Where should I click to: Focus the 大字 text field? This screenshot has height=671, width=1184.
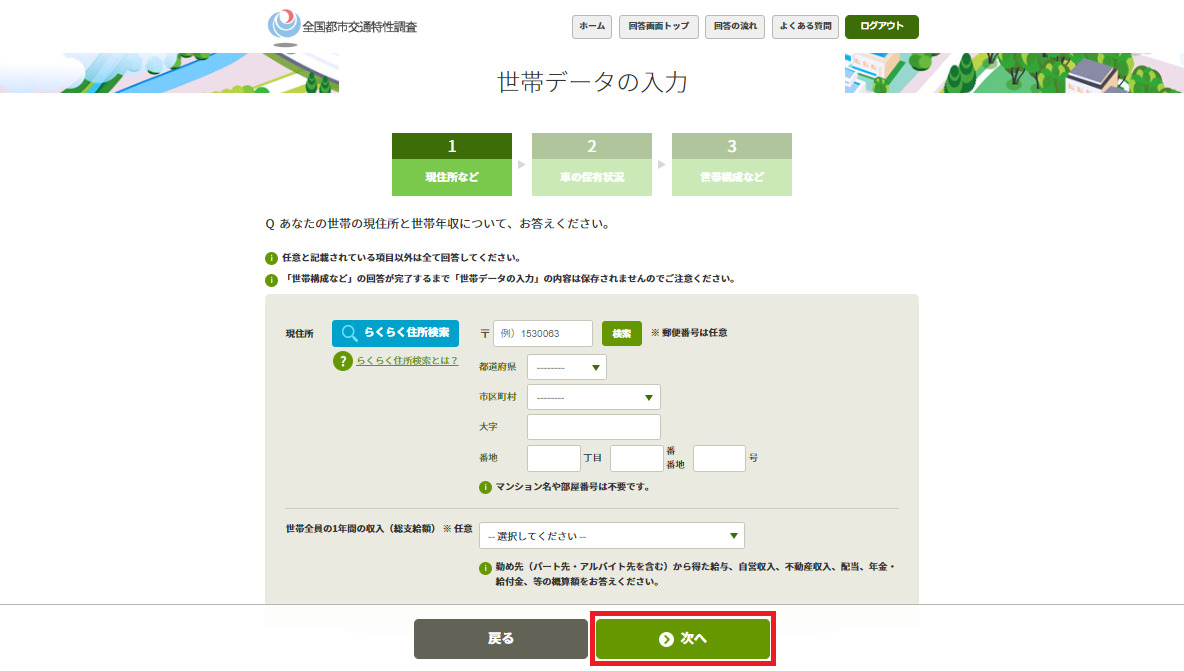[593, 428]
